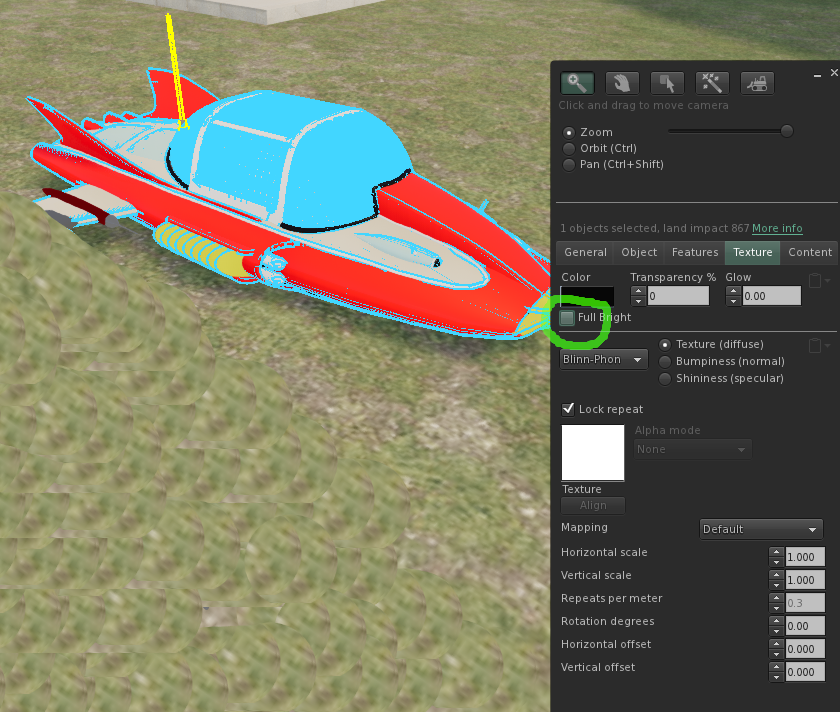Activate the Edit arrow tool icon

(x=666, y=83)
